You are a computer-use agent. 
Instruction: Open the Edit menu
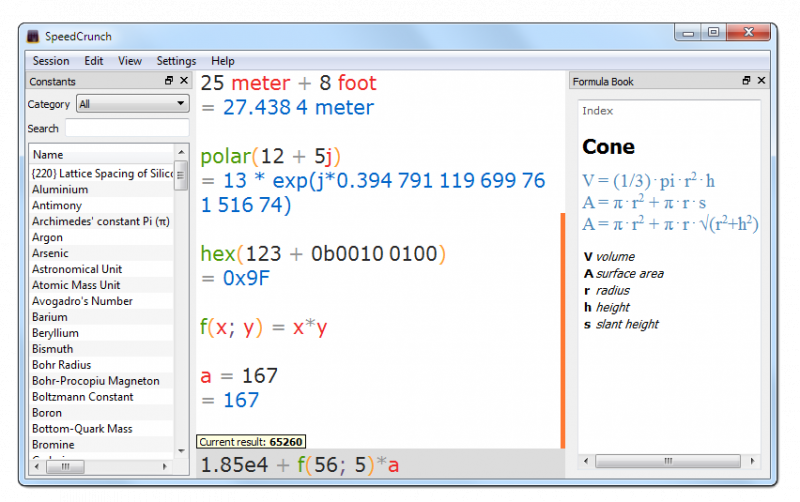pyautogui.click(x=94, y=61)
